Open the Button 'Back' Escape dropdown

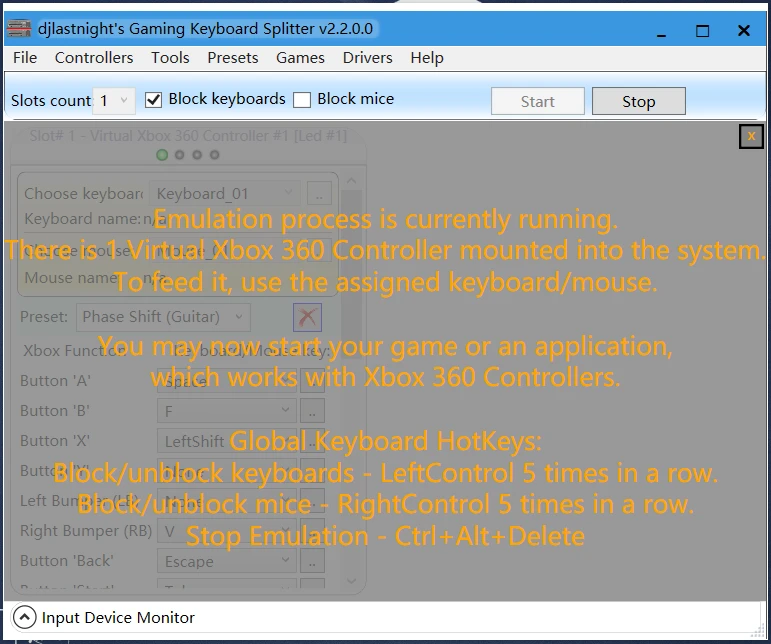227,561
